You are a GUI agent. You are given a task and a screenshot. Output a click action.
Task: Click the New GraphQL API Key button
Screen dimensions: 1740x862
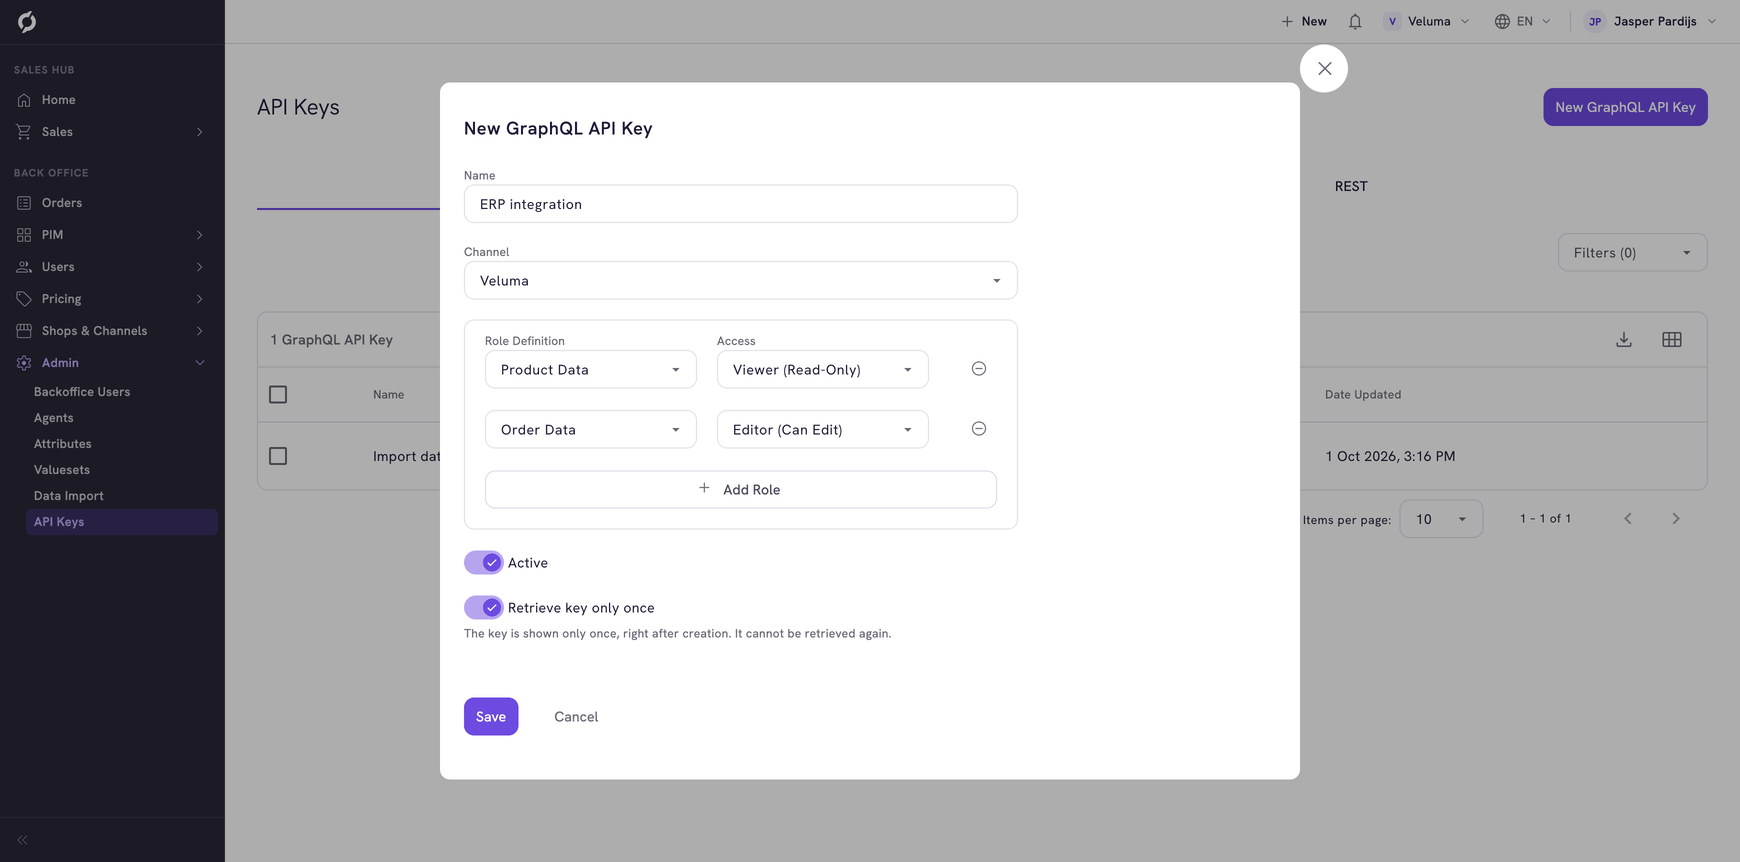1625,107
